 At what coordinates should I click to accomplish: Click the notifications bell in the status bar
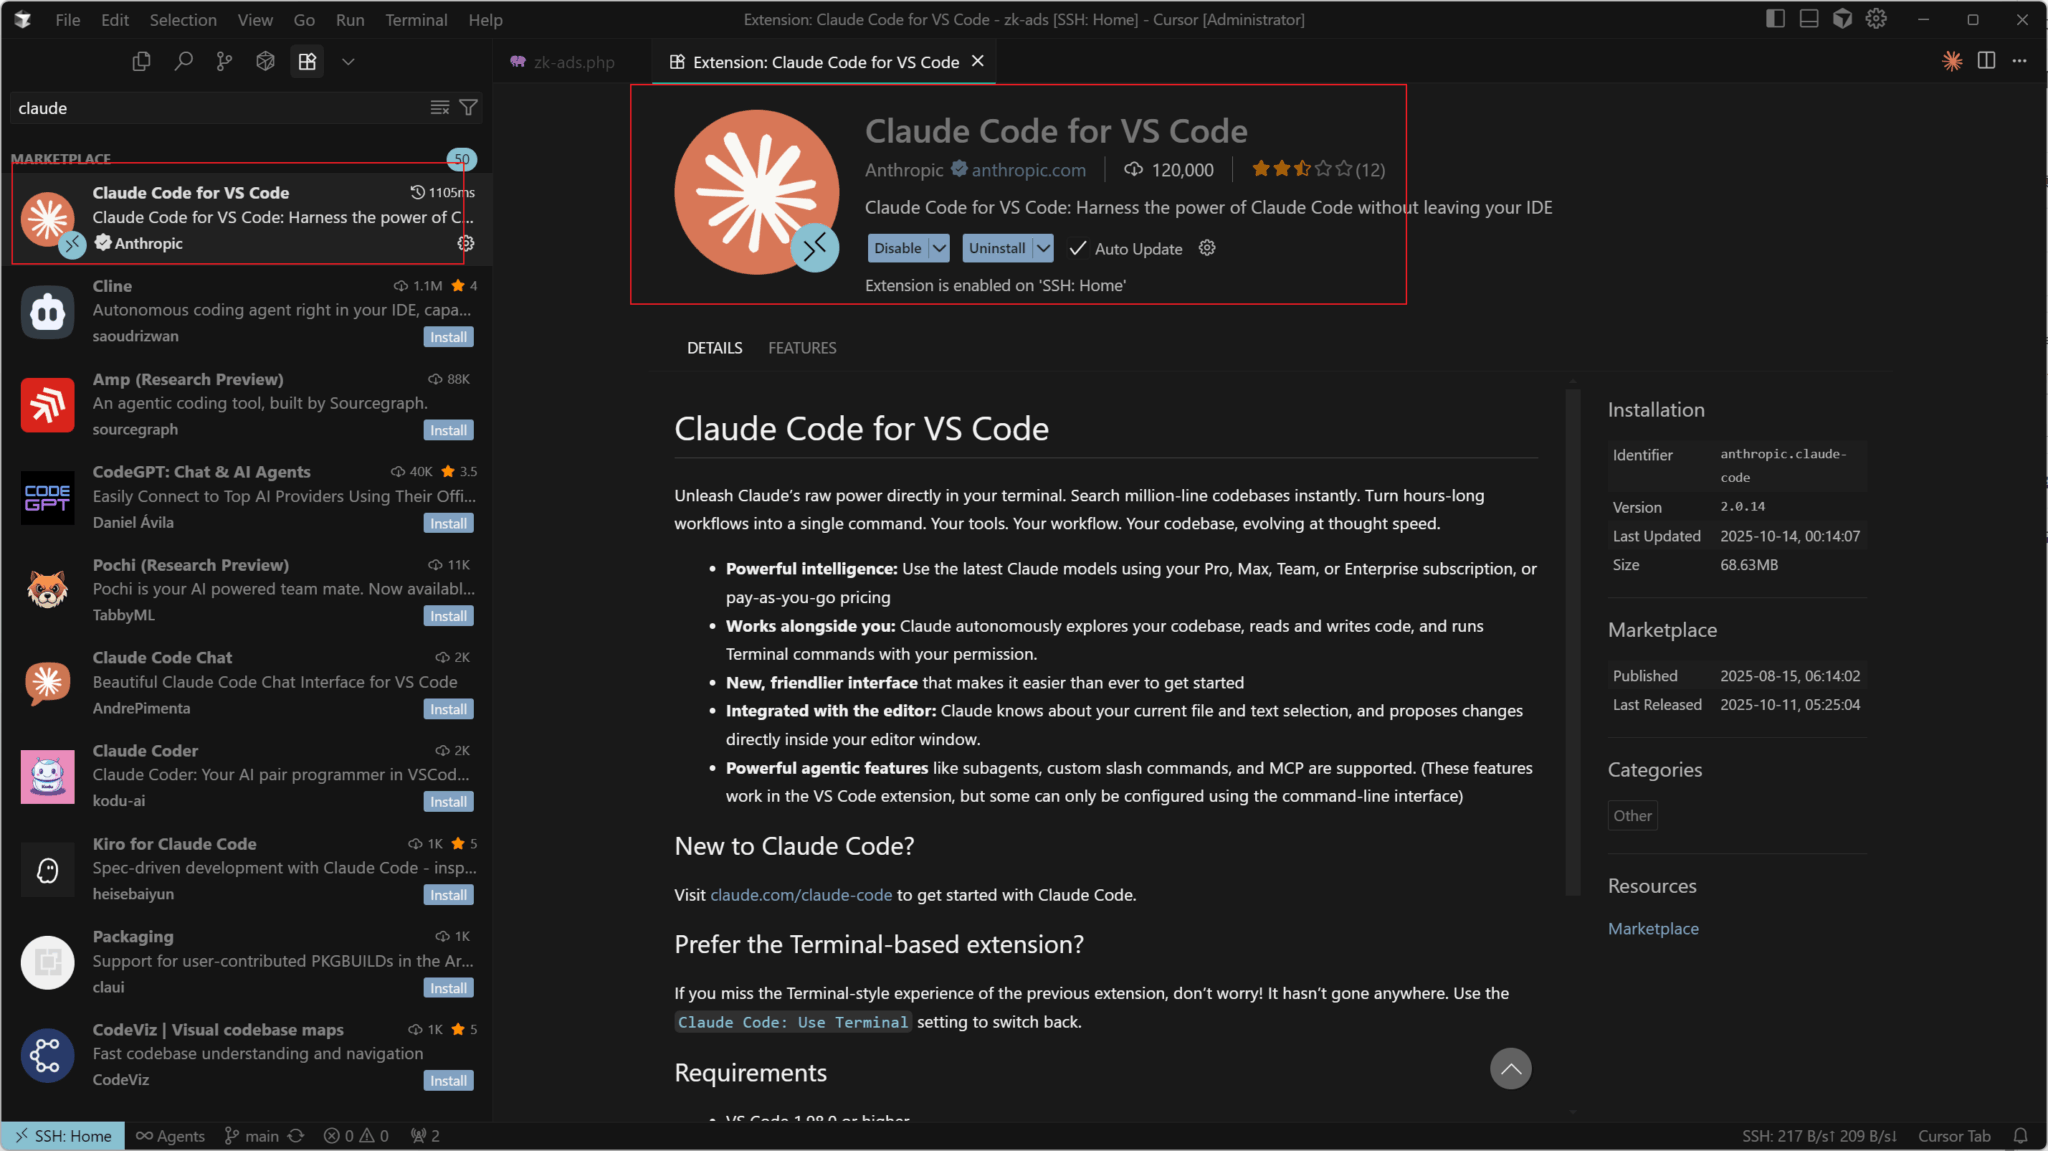(x=2020, y=1136)
